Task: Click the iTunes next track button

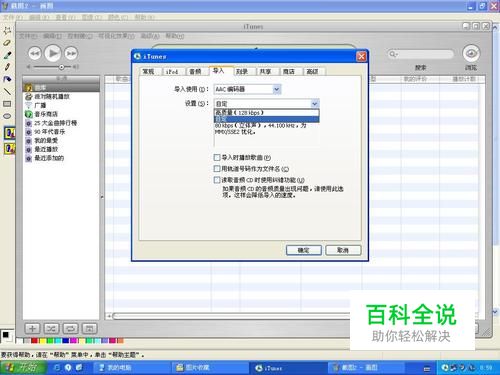Action: pos(71,53)
